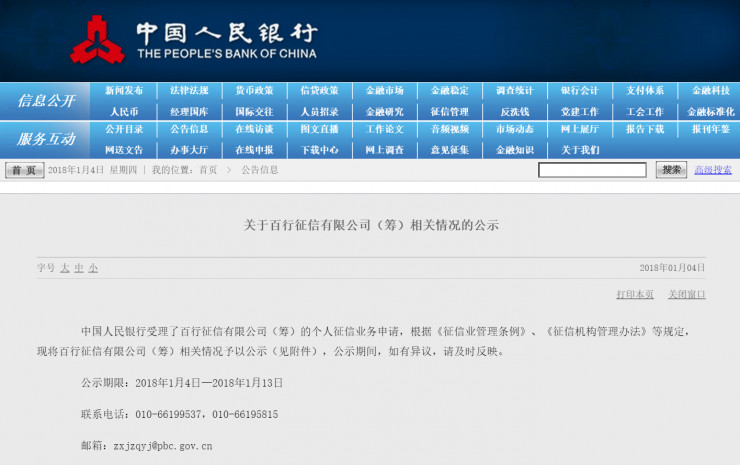
Task: Go to the 公告信息 navigation item
Action: pyautogui.click(x=189, y=129)
